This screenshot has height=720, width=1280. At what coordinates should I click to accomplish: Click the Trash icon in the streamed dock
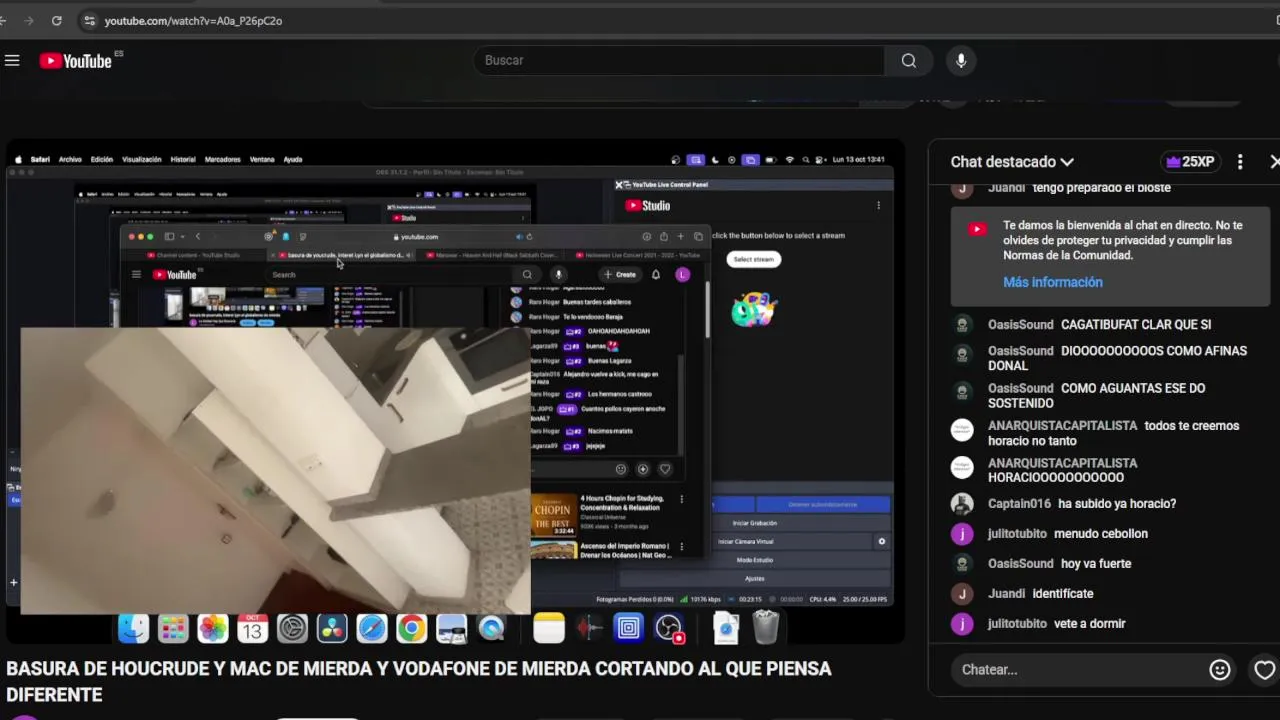click(x=765, y=628)
